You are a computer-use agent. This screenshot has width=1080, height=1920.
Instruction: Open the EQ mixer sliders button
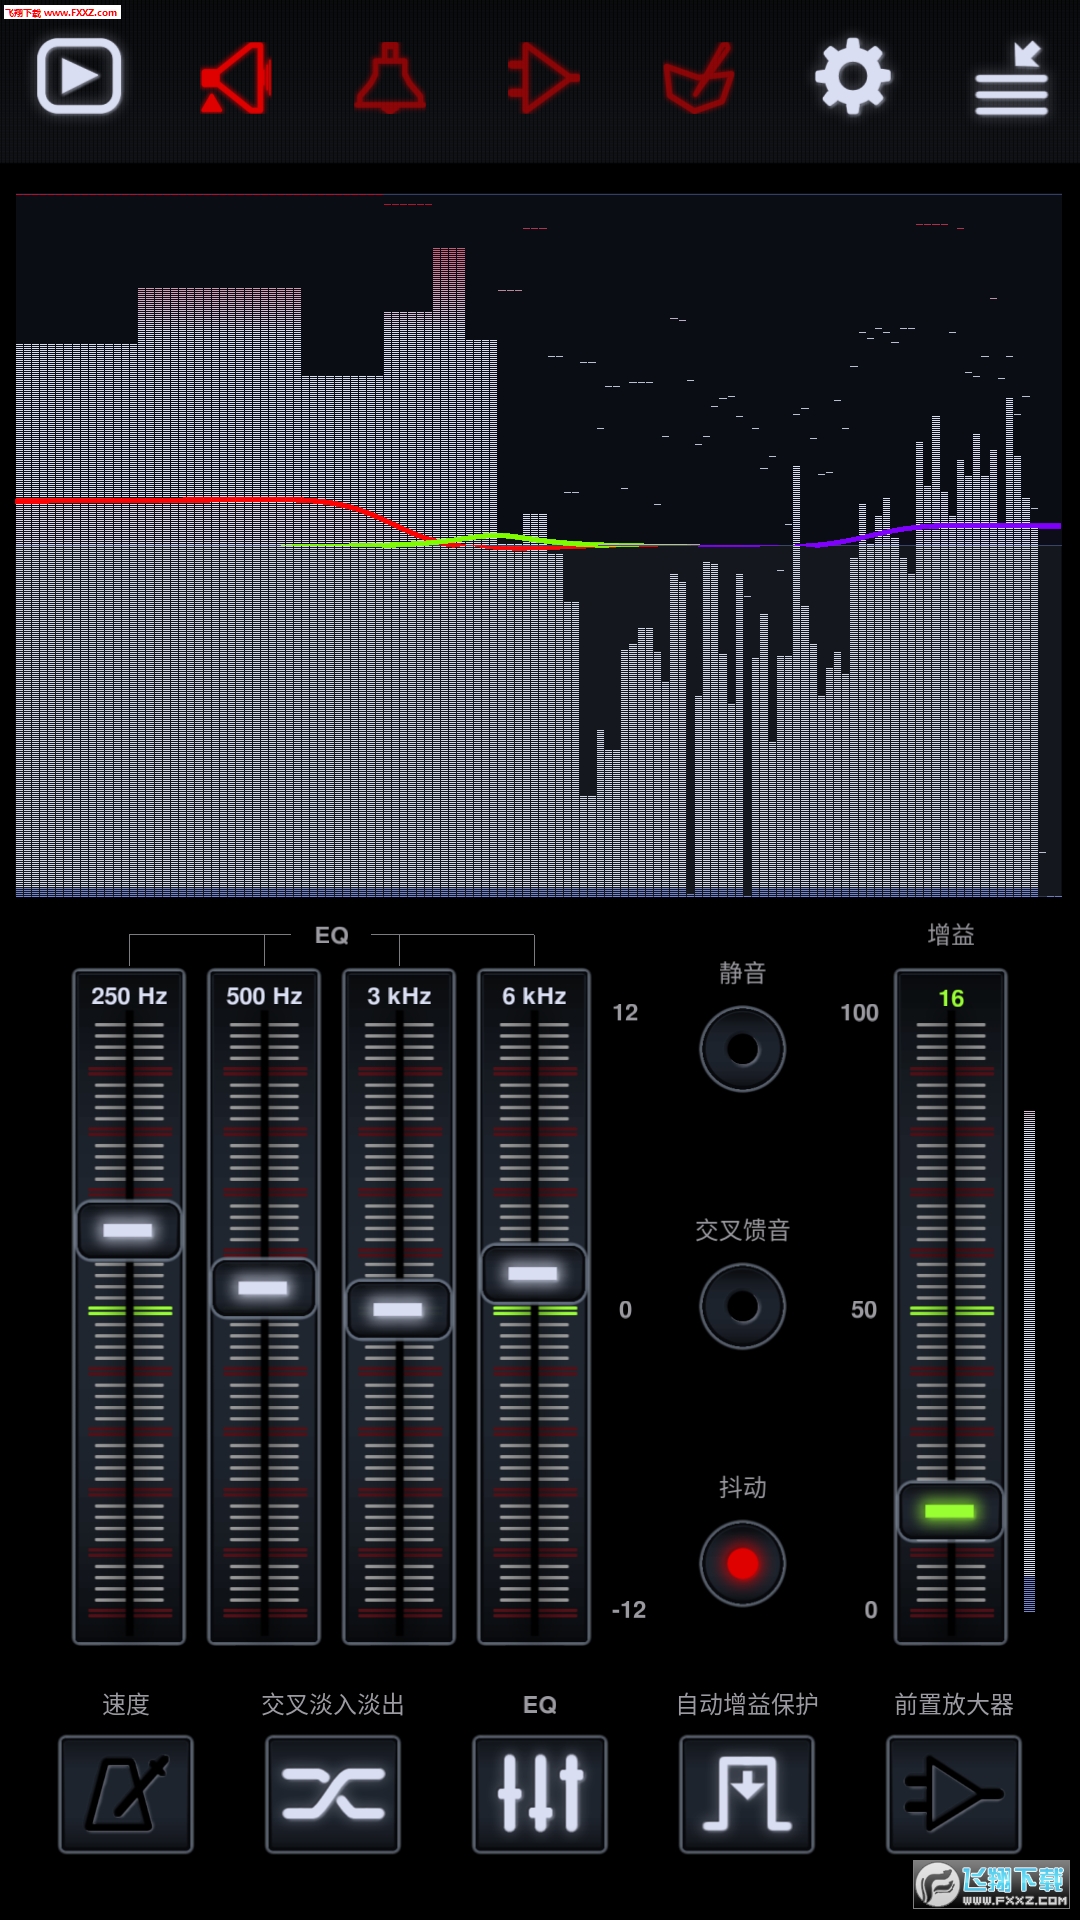coord(540,1794)
